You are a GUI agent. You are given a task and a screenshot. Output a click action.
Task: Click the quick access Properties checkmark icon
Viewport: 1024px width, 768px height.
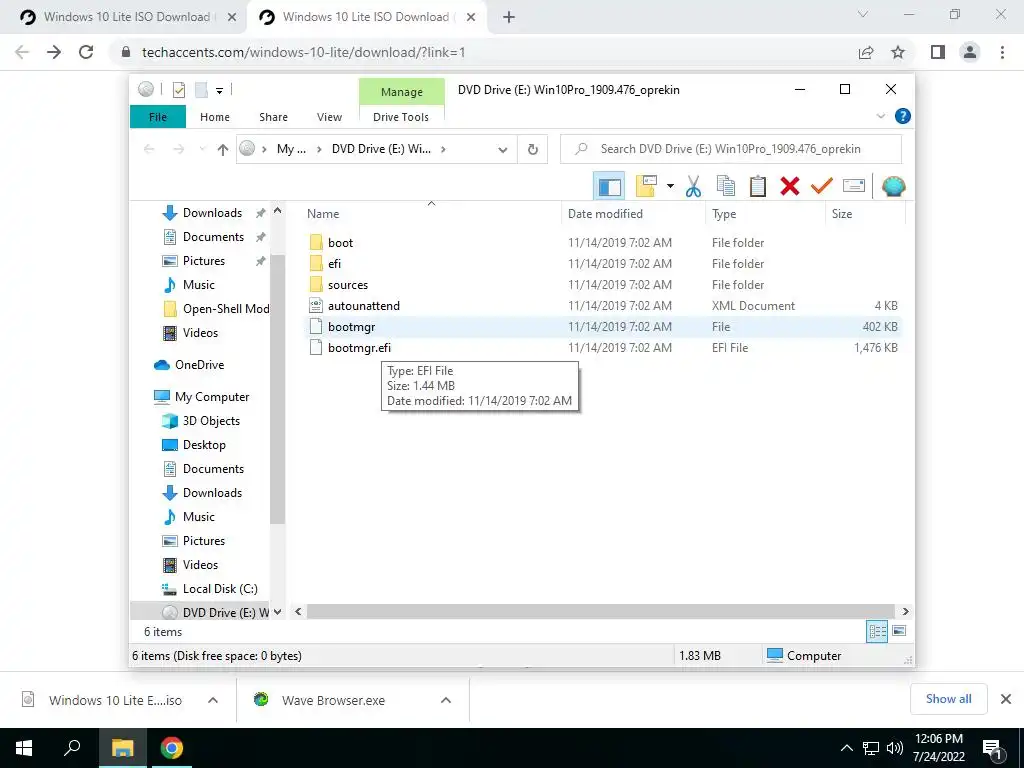point(178,90)
